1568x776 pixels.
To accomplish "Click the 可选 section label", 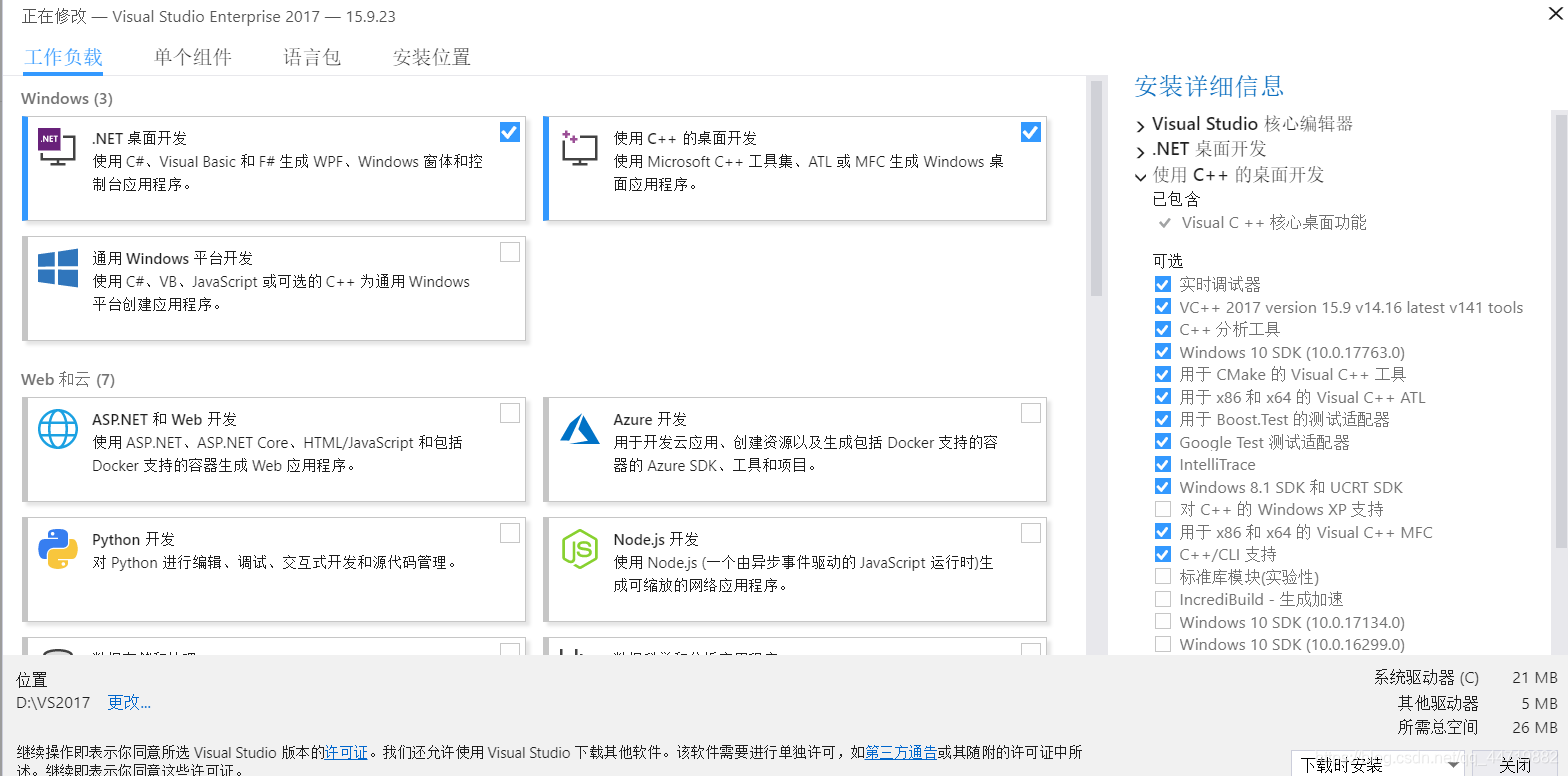I will click(x=1168, y=261).
